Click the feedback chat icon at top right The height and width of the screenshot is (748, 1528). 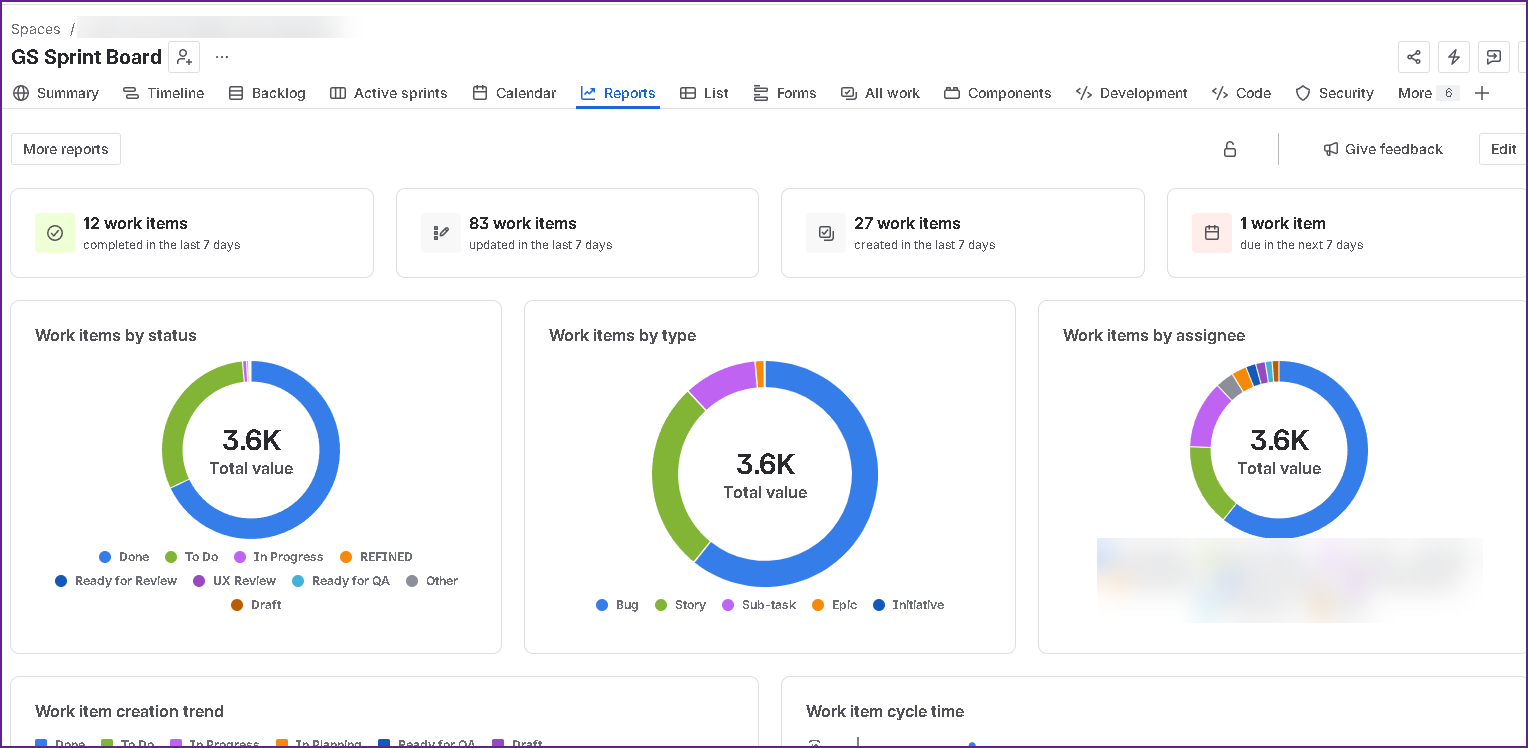[1494, 57]
